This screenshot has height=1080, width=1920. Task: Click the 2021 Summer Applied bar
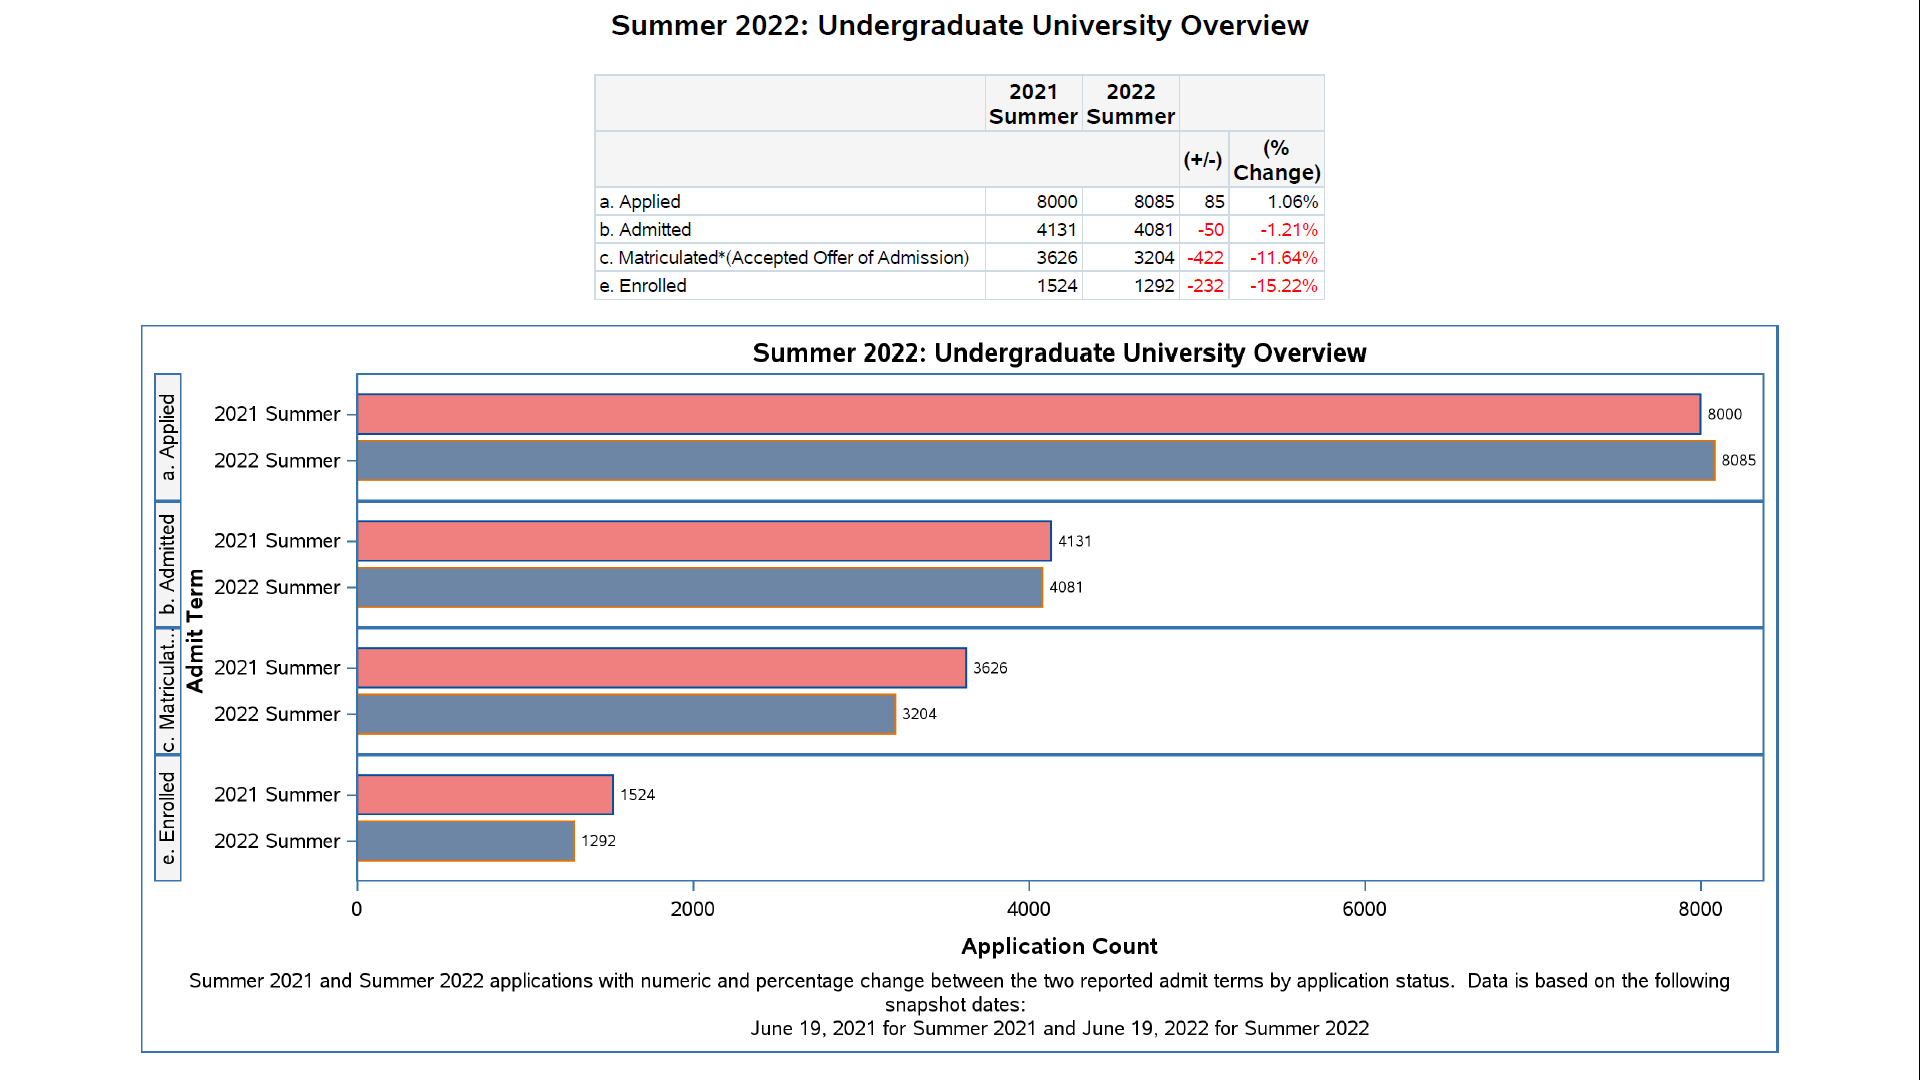1028,414
